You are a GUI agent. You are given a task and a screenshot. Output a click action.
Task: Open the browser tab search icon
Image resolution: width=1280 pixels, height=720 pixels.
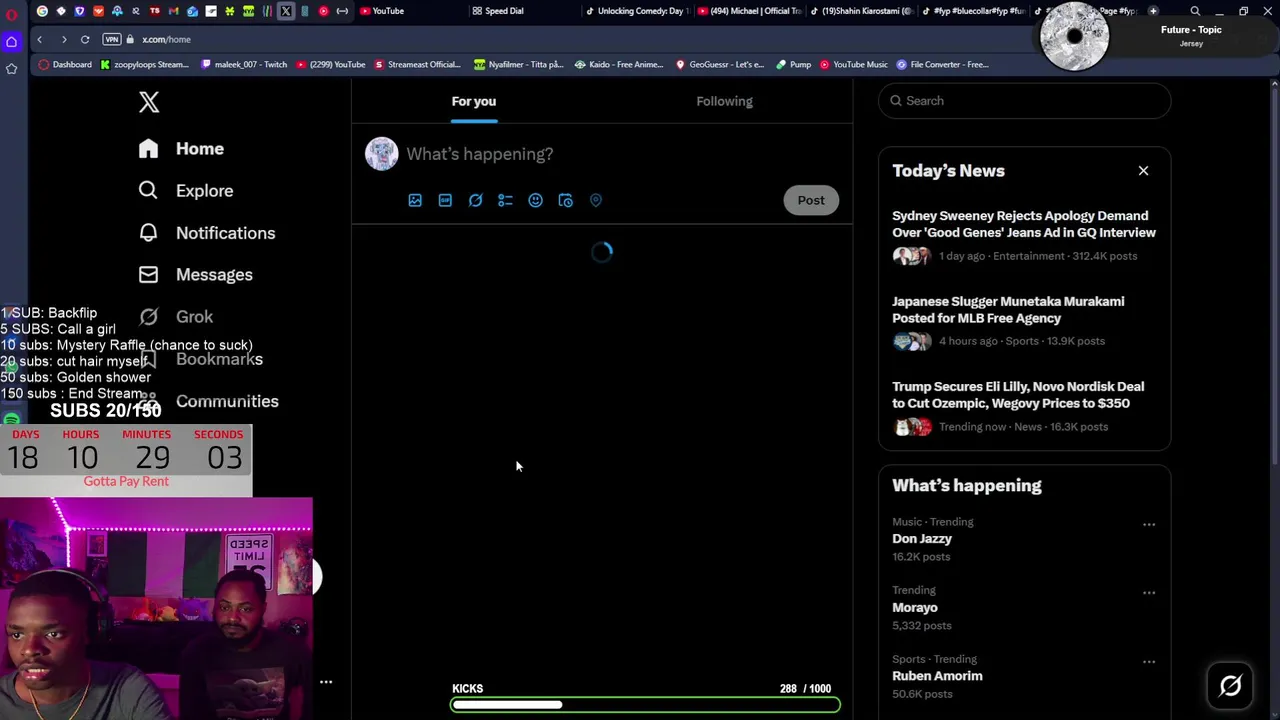[x=1195, y=11]
